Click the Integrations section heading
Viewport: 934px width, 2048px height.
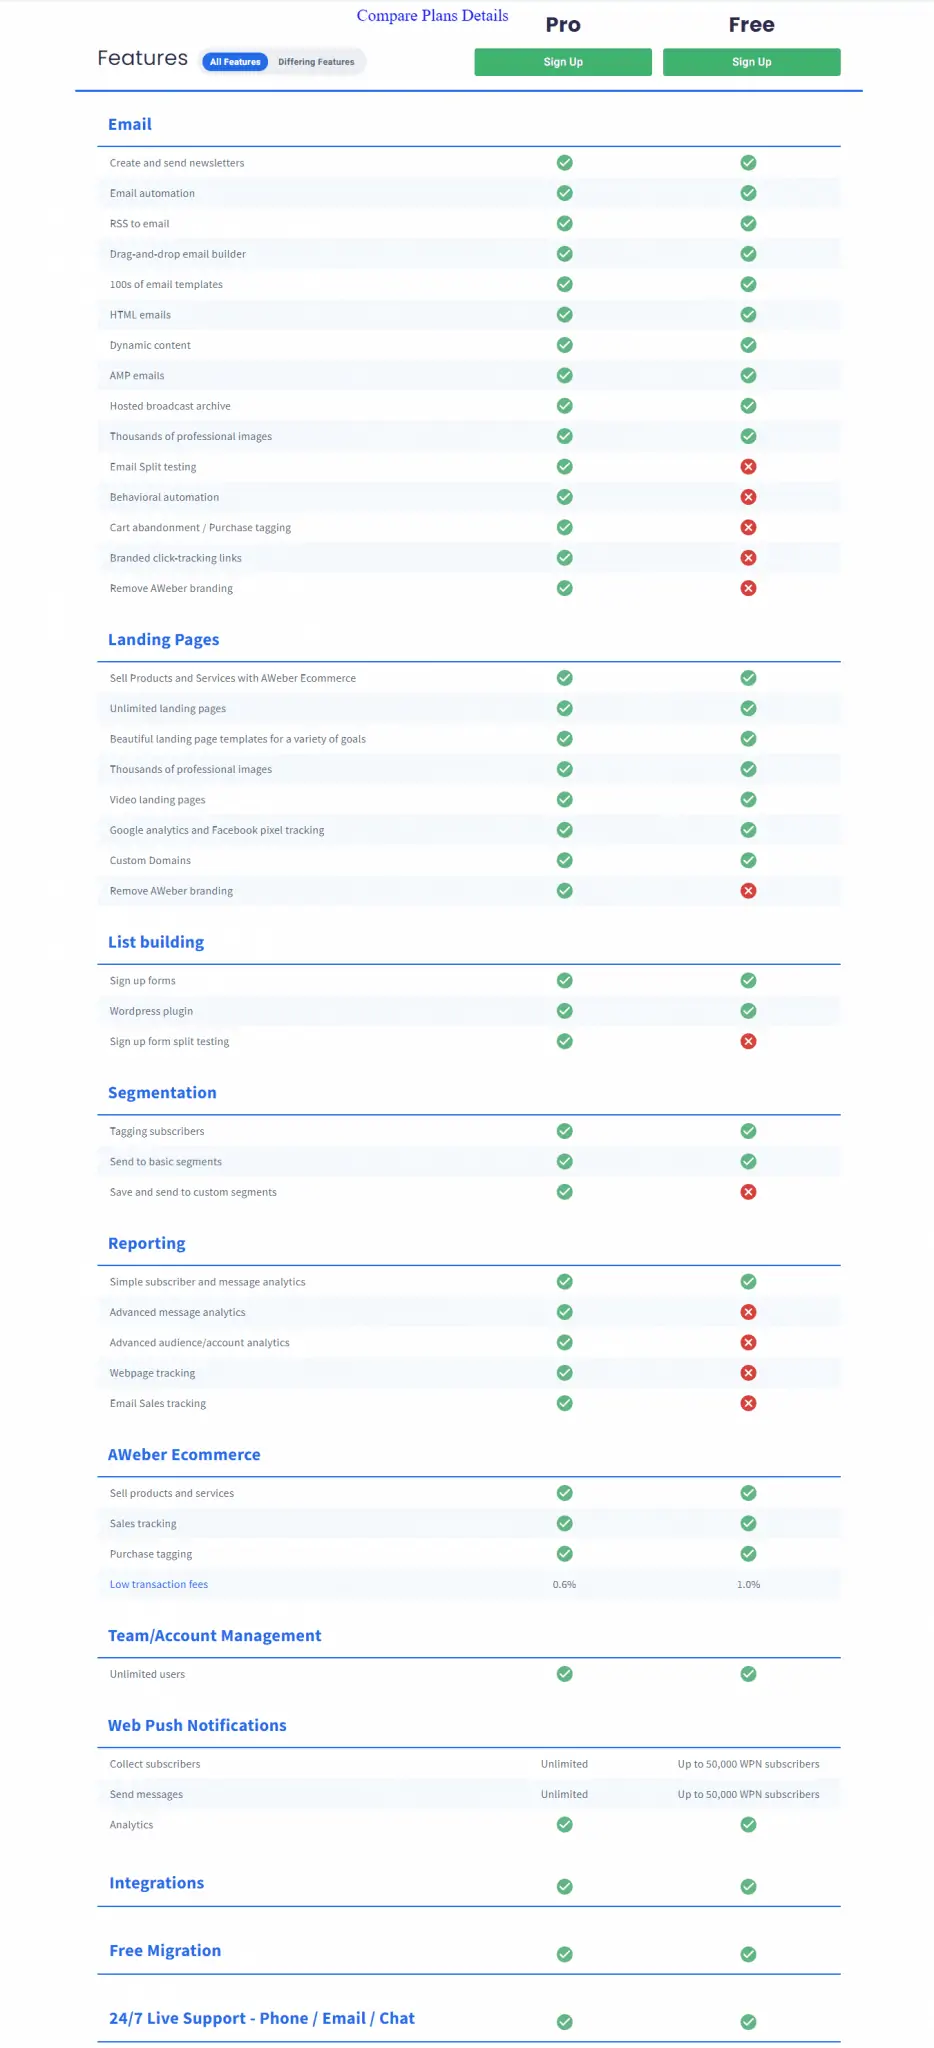[156, 1883]
